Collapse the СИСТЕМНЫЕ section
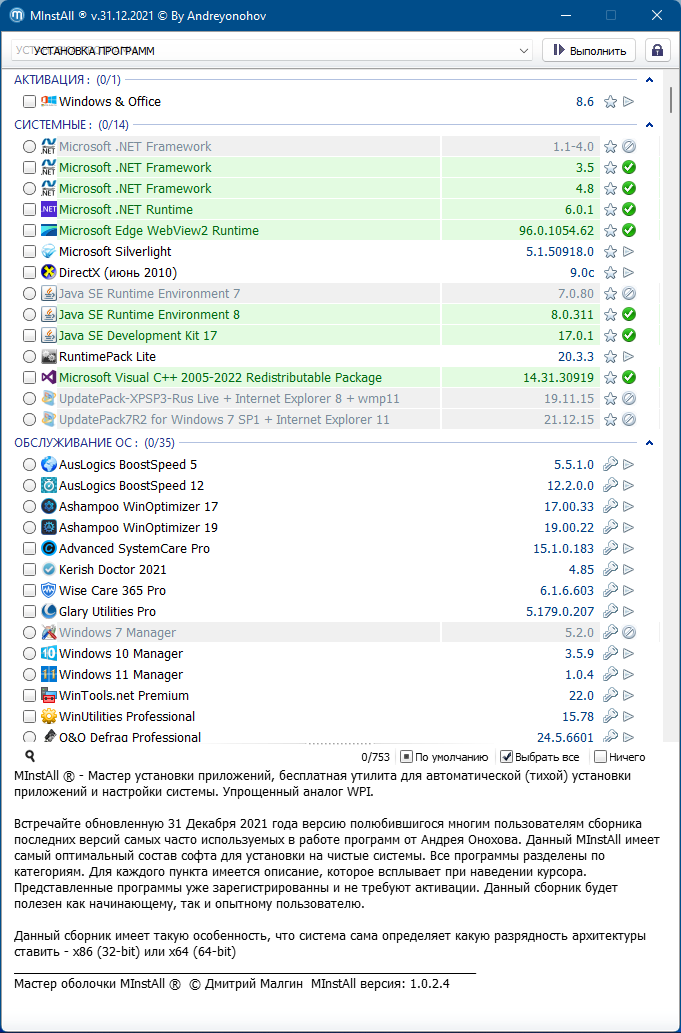 click(x=649, y=125)
